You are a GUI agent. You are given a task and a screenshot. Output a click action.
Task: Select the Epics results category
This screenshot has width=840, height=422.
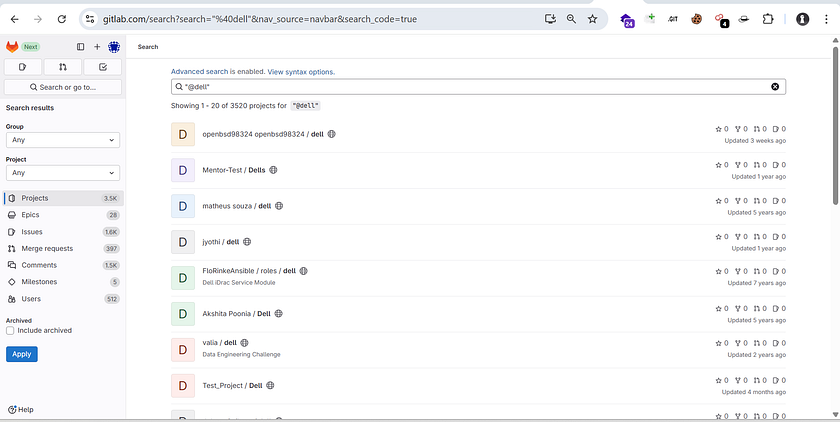tap(63, 215)
